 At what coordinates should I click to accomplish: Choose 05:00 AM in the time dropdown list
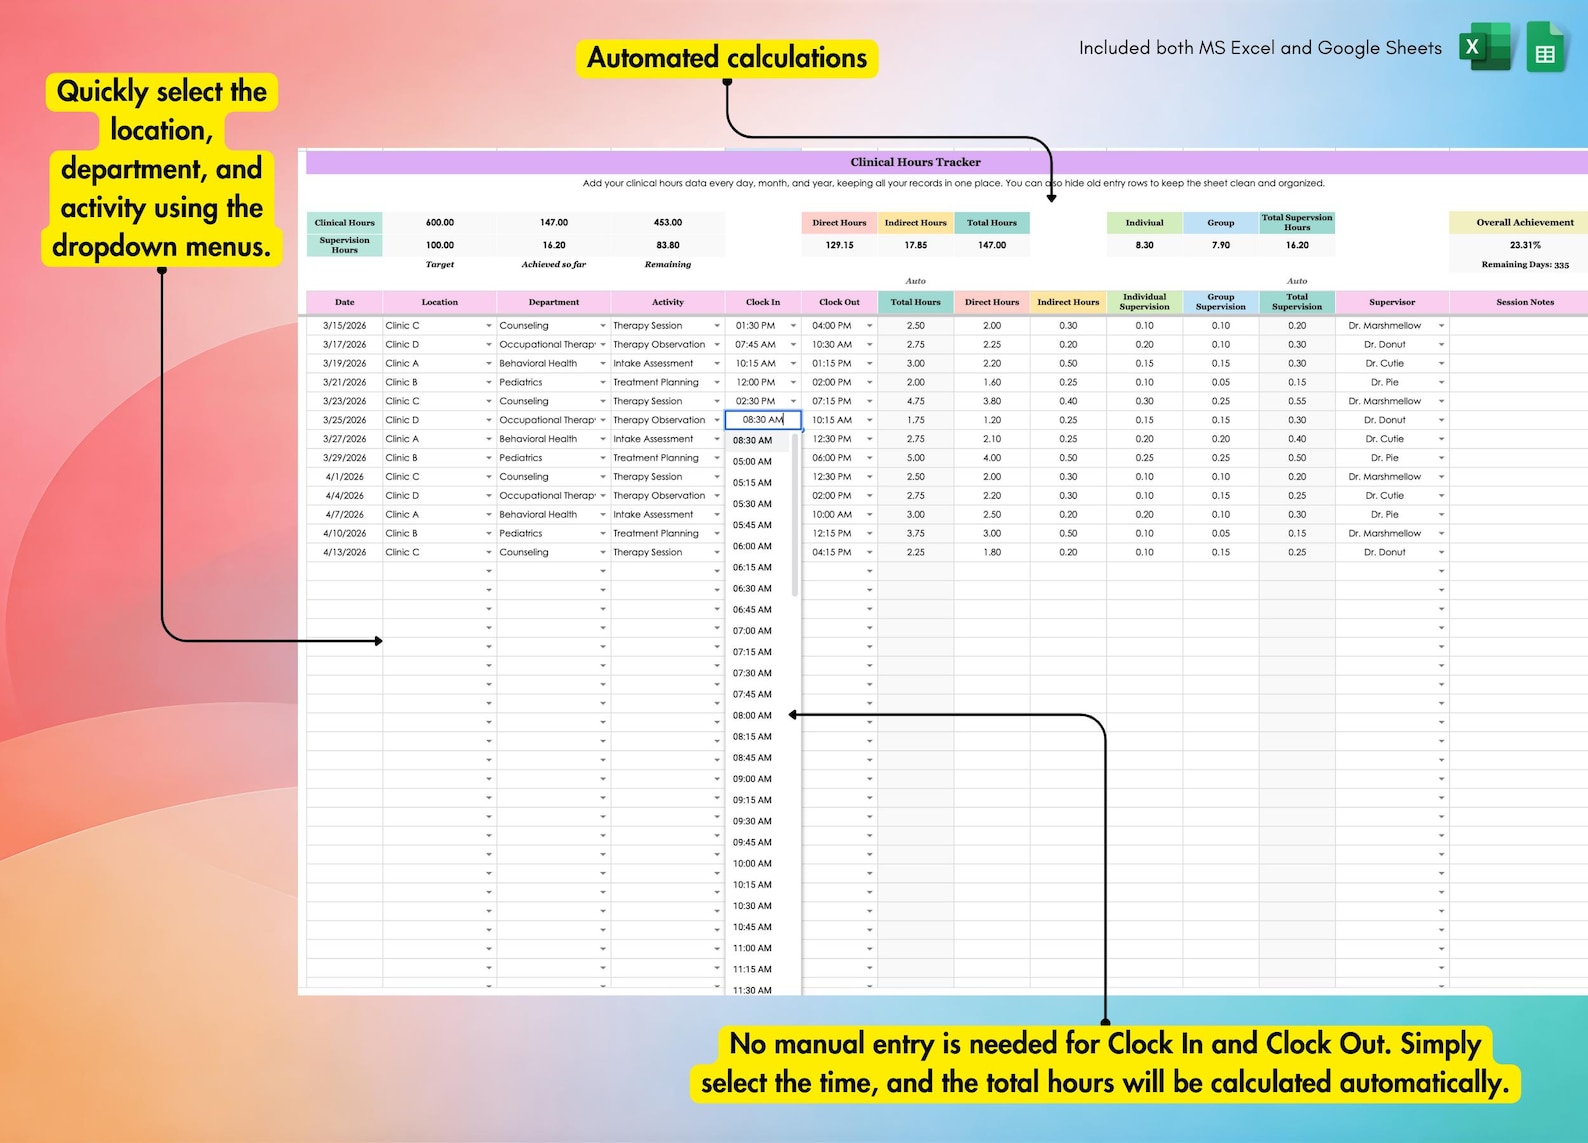752,462
